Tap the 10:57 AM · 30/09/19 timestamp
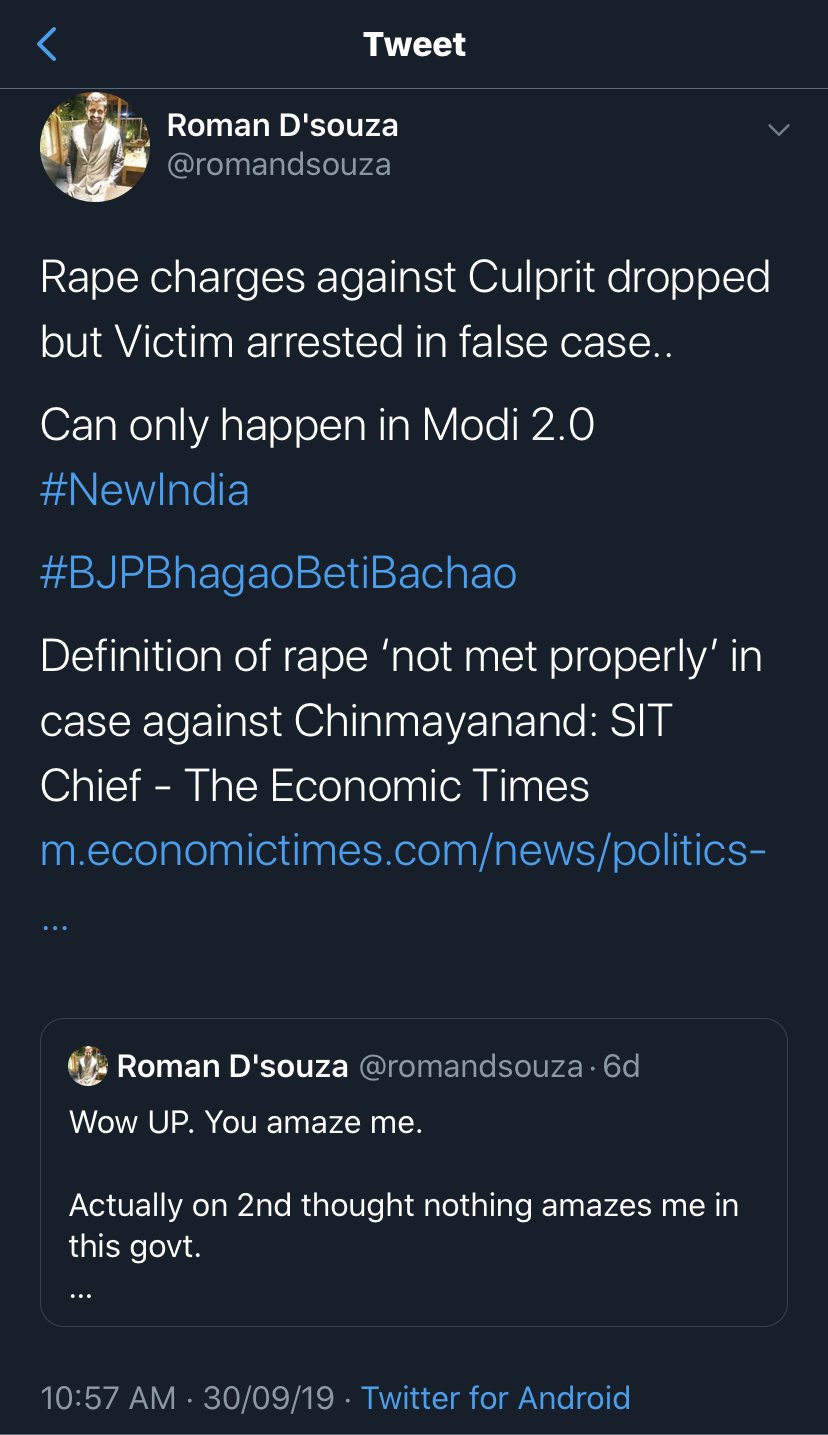Screen dimensions: 828x1435 click(x=187, y=1397)
